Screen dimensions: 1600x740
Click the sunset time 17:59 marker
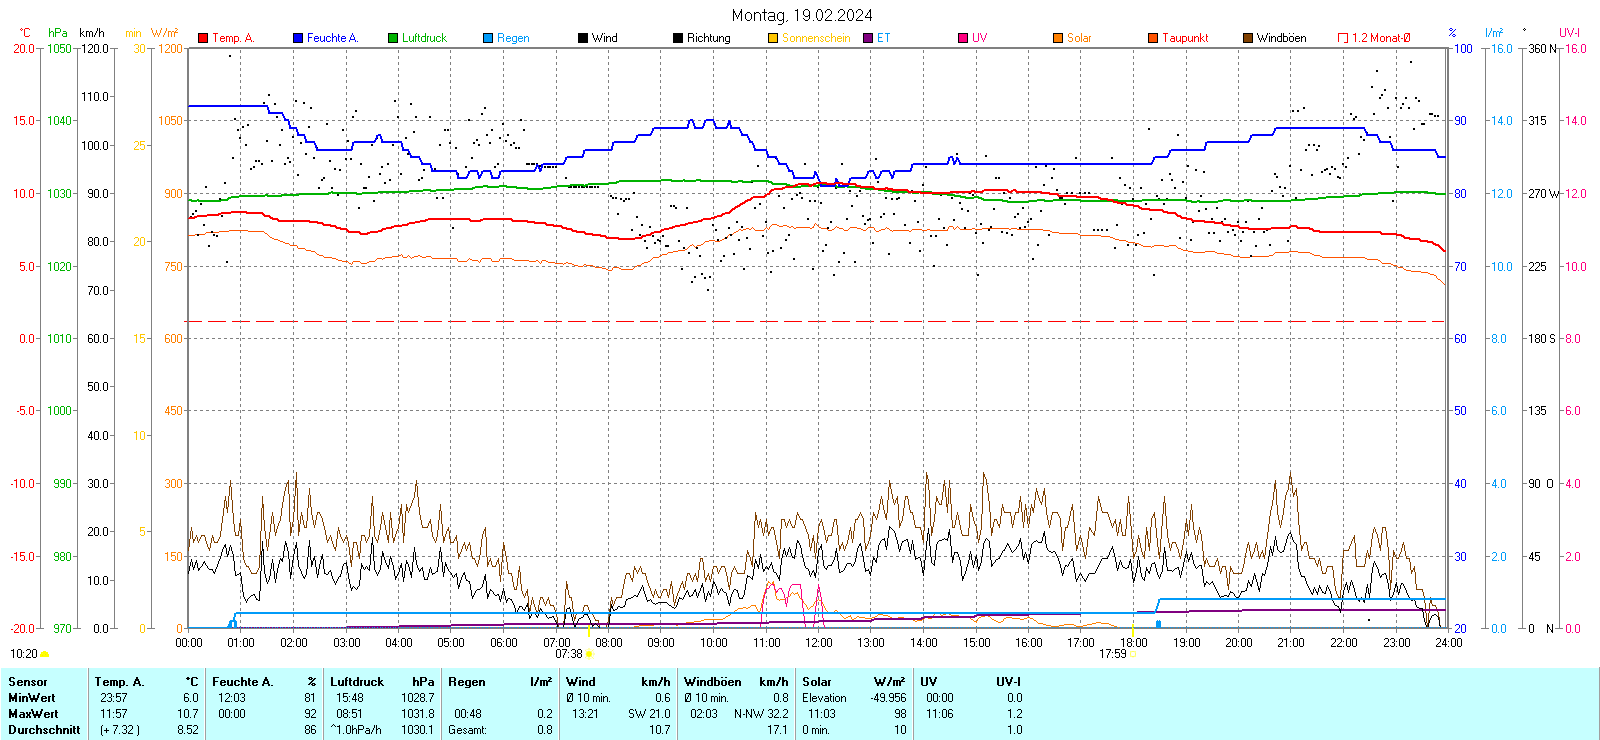pos(1112,654)
